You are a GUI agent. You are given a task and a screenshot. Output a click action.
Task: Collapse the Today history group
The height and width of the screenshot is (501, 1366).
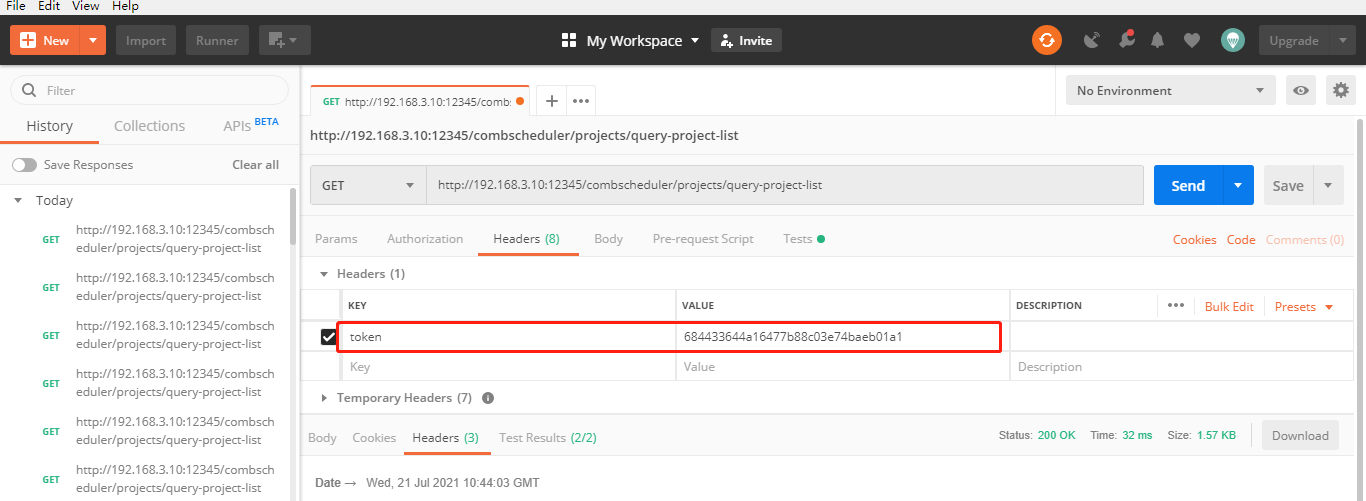coord(18,200)
